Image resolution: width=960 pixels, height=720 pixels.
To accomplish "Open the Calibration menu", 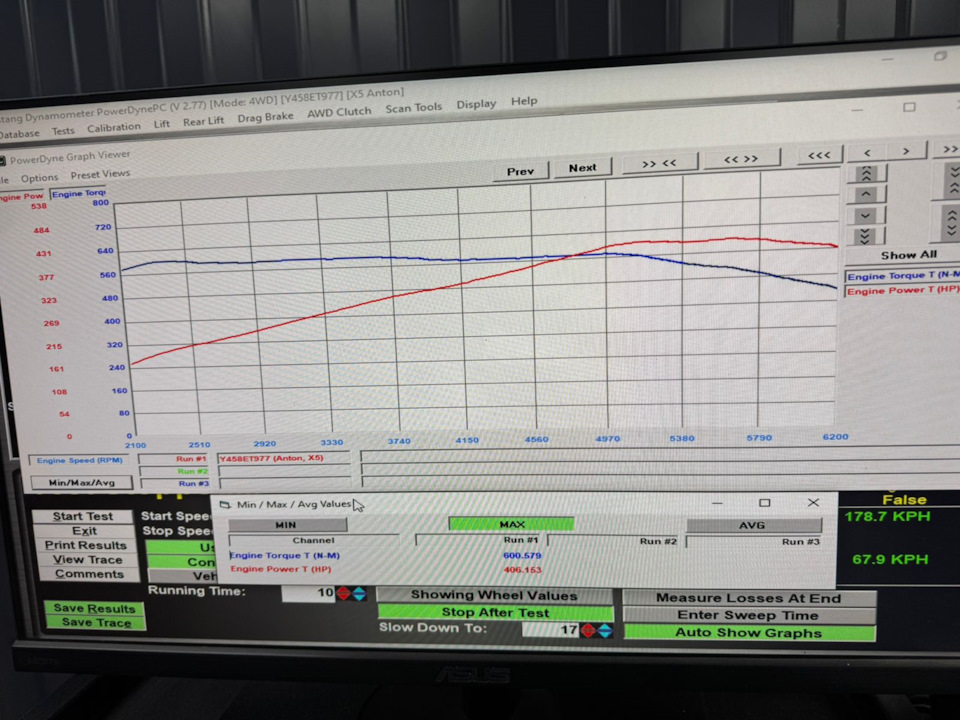I will pyautogui.click(x=113, y=127).
